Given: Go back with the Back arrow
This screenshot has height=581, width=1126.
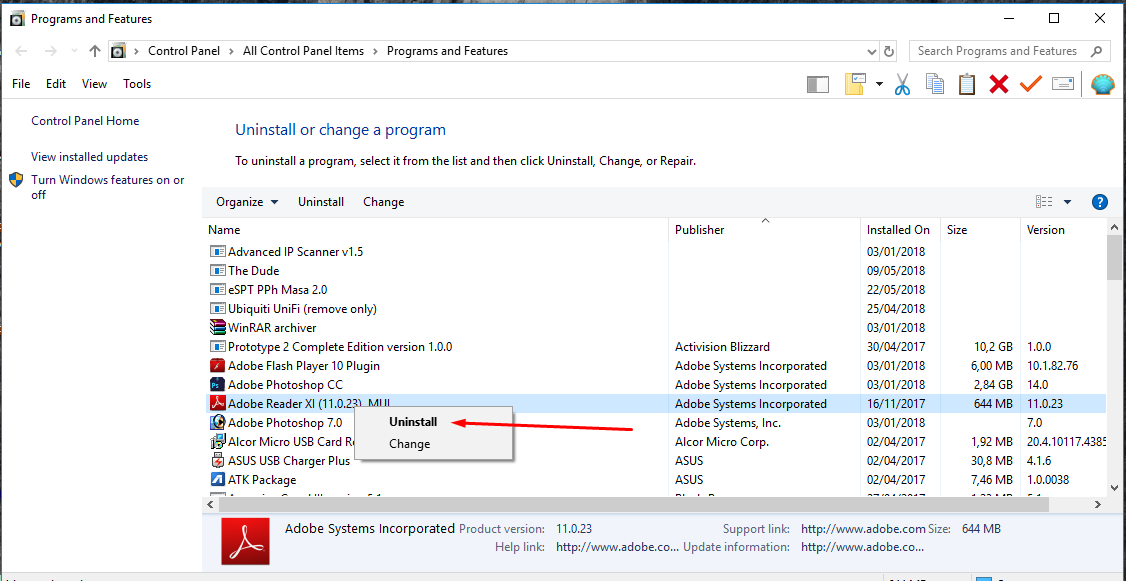Looking at the screenshot, I should point(21,51).
